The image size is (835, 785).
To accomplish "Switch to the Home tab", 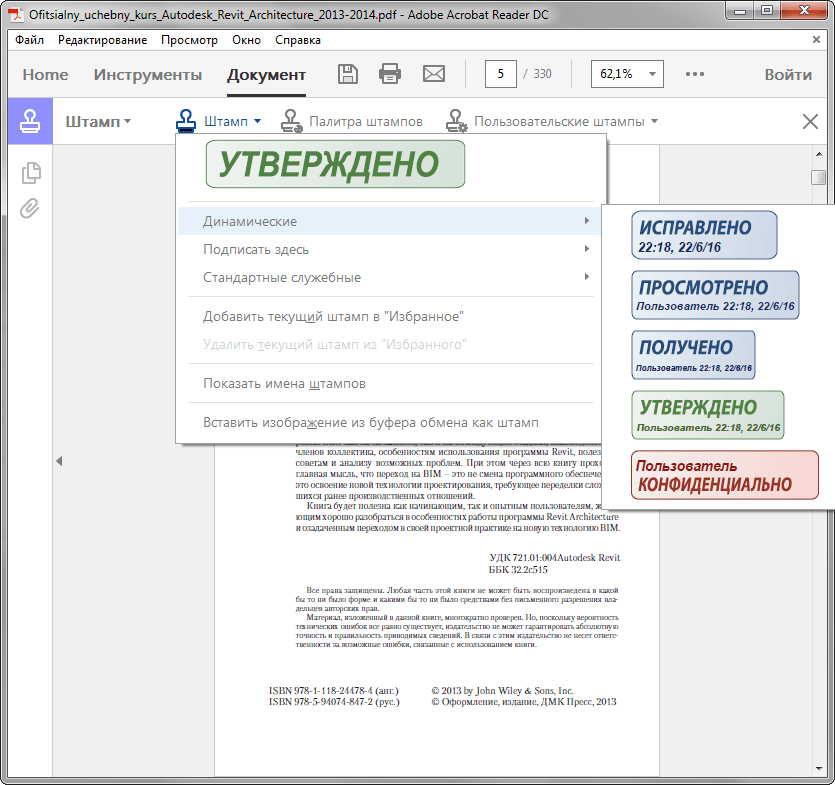I will (45, 75).
